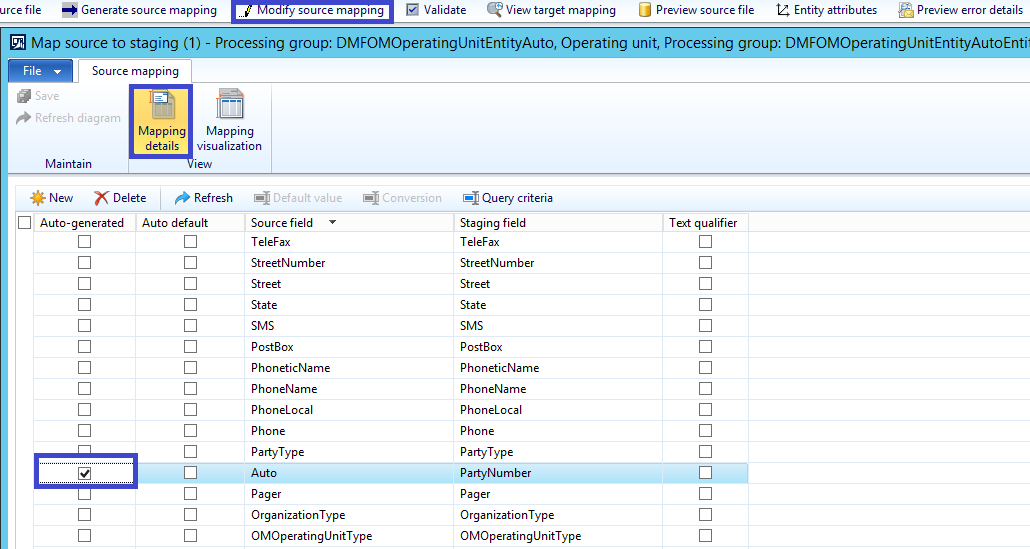1030x549 pixels.
Task: Open View target mapping
Action: pyautogui.click(x=551, y=10)
